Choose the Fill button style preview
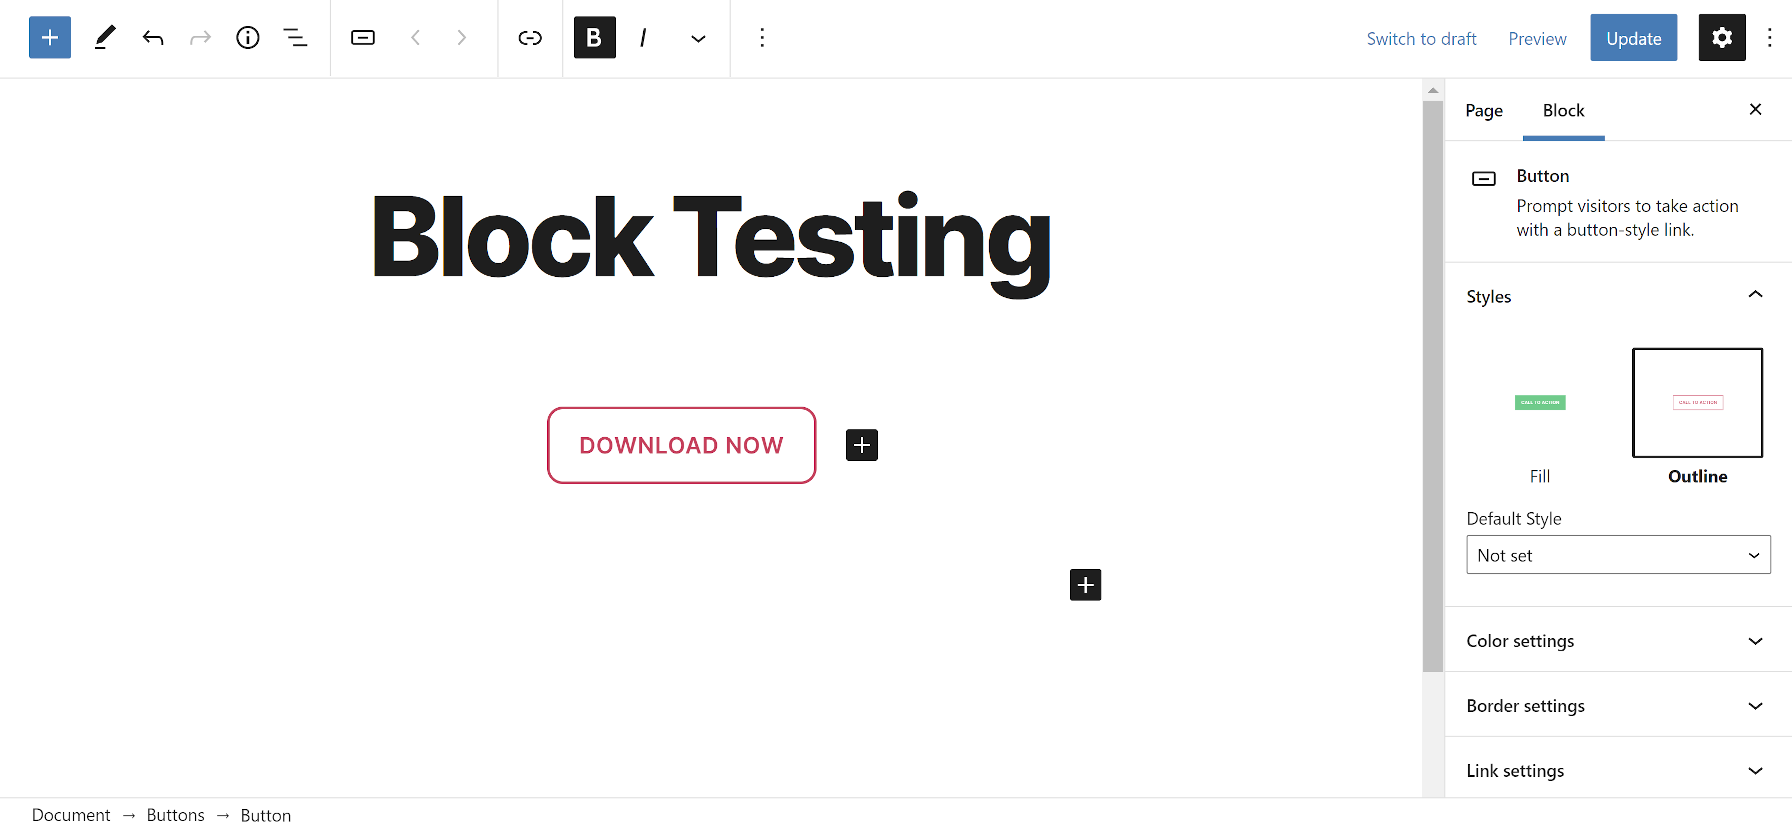 1540,404
